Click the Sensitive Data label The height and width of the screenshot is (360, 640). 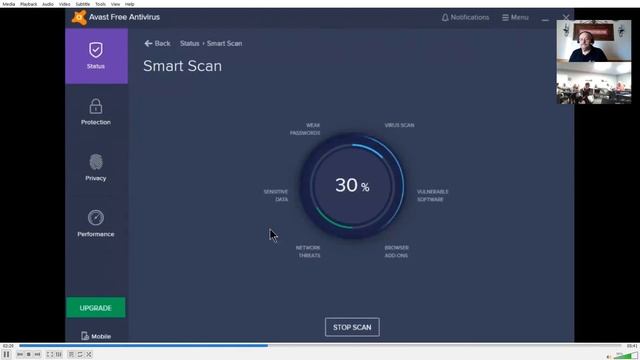(276, 196)
